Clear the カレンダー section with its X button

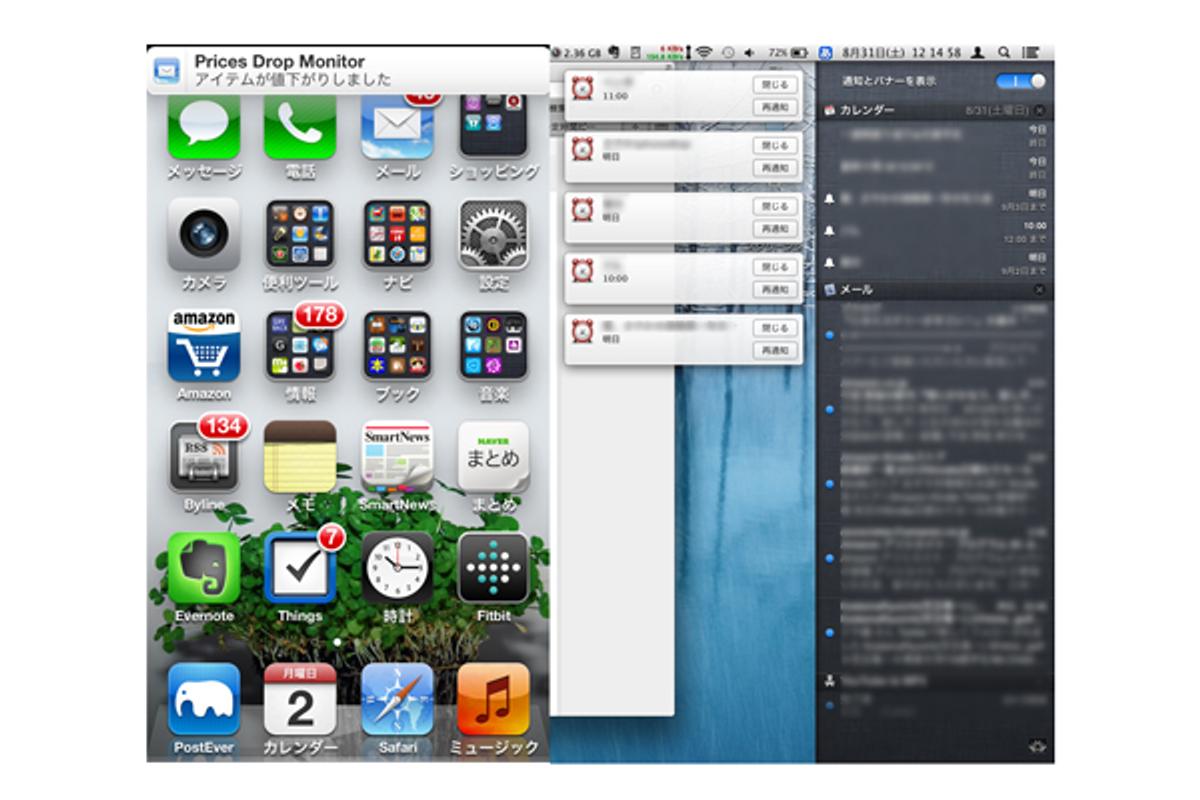1039,110
